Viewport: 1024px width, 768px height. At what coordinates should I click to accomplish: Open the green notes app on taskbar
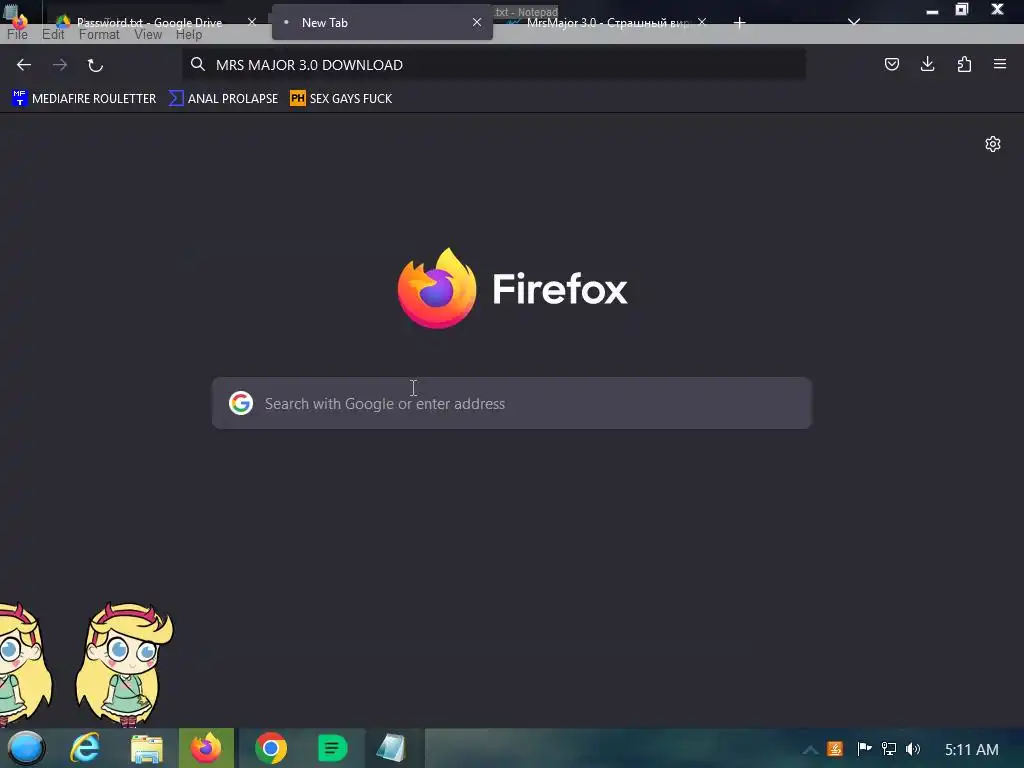(x=332, y=748)
